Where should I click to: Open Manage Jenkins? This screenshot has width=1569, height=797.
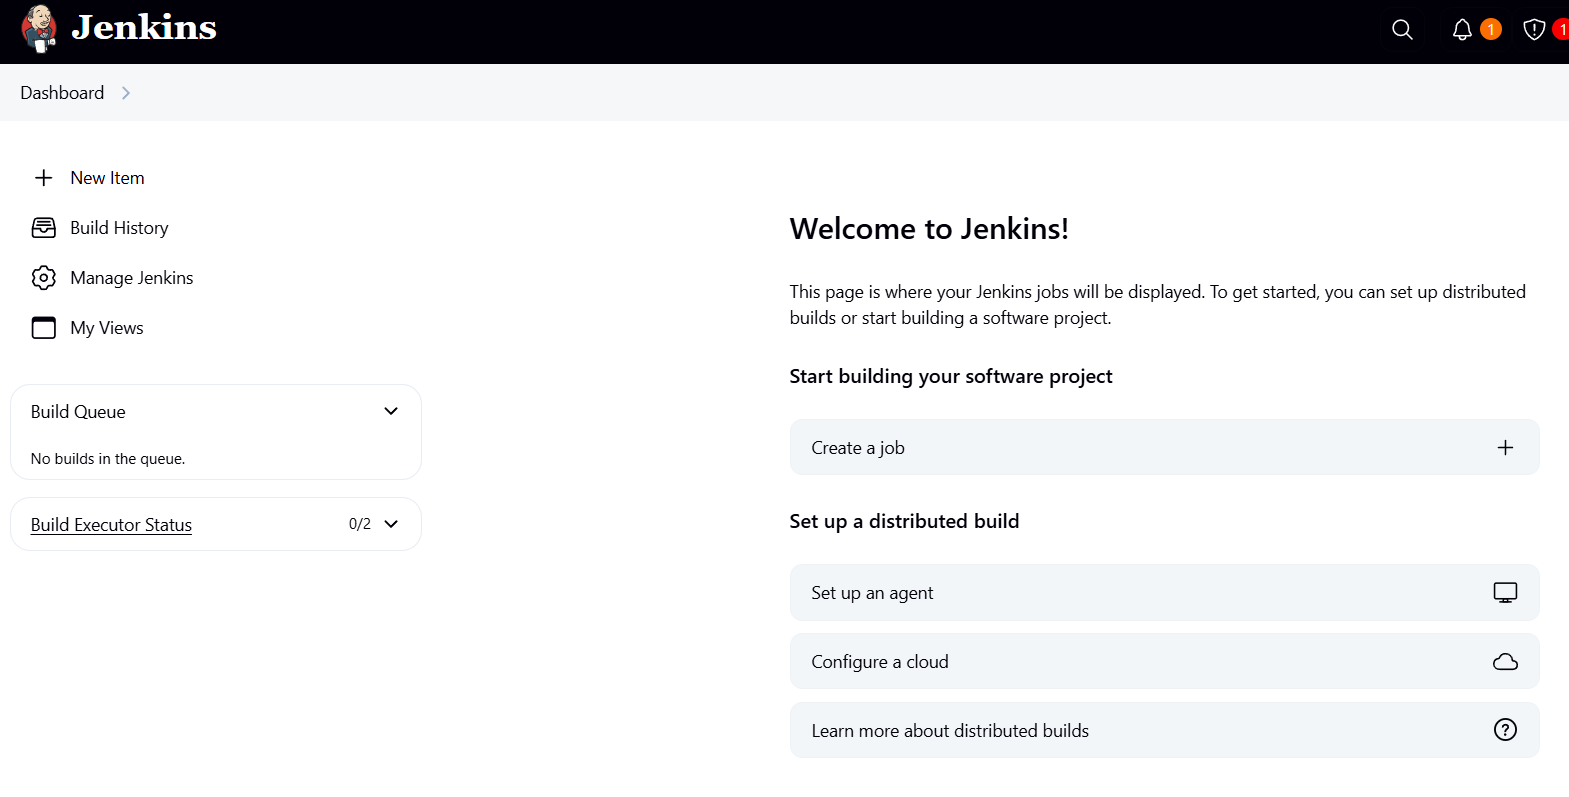click(132, 278)
